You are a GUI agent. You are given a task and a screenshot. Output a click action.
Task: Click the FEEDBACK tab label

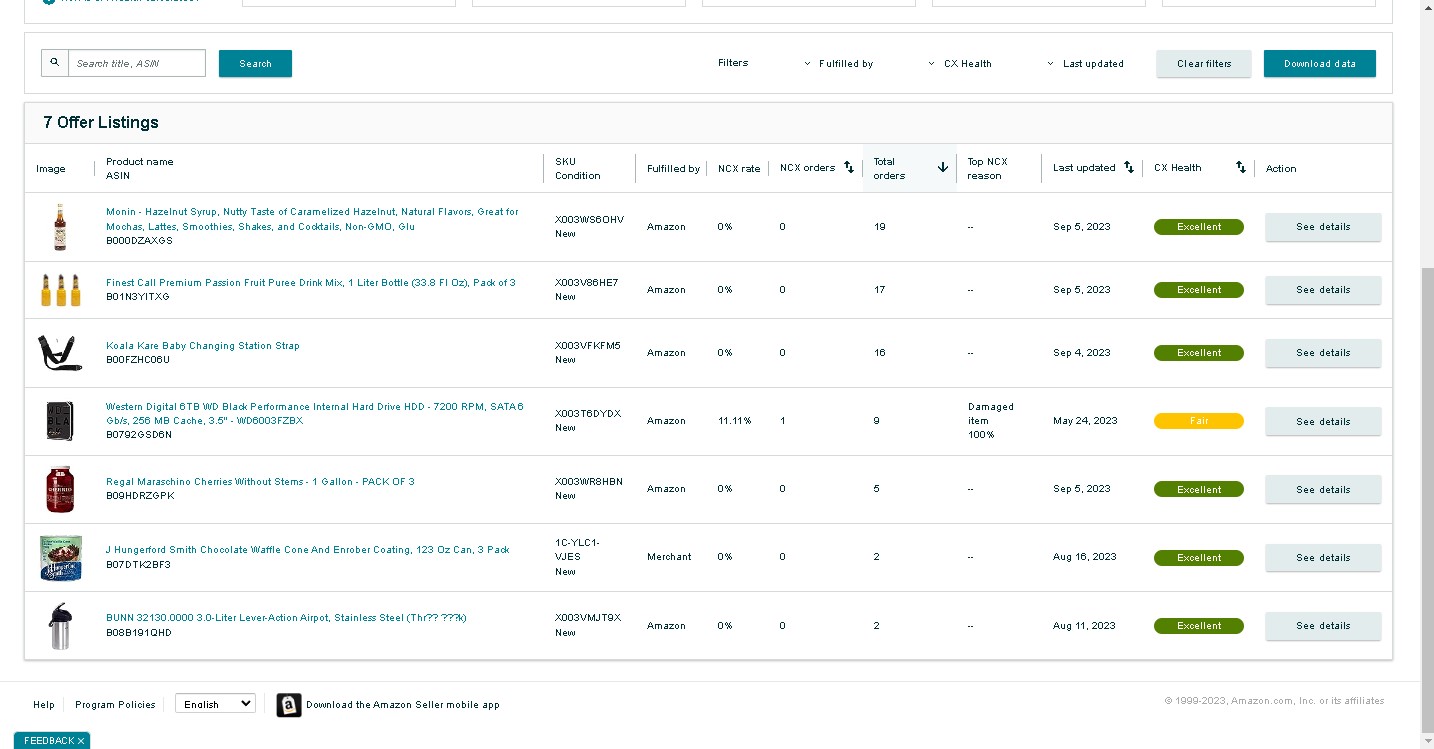pyautogui.click(x=49, y=741)
